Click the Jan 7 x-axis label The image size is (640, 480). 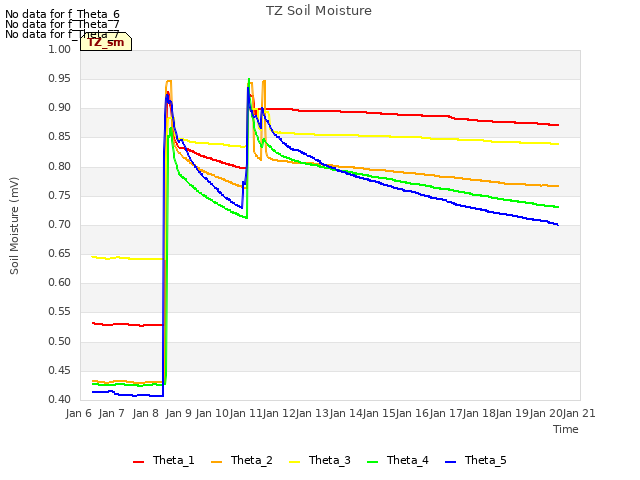[x=112, y=413]
